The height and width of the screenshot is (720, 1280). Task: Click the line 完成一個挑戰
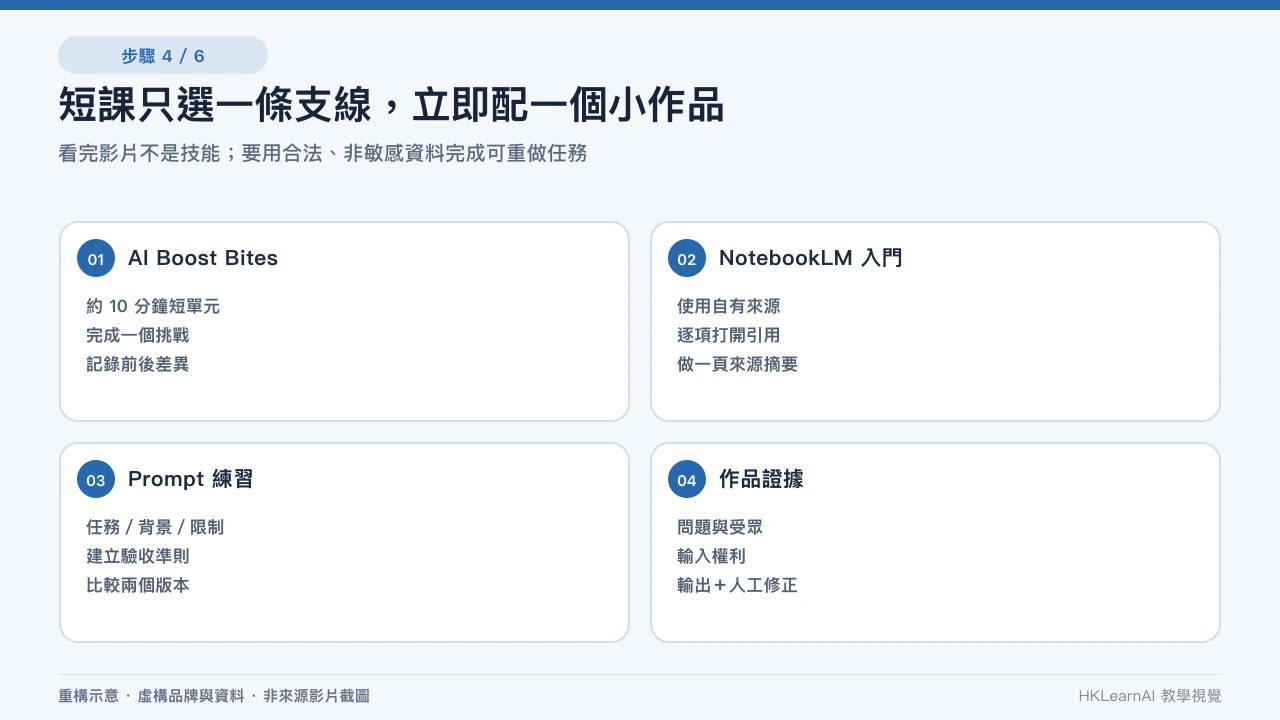point(138,335)
